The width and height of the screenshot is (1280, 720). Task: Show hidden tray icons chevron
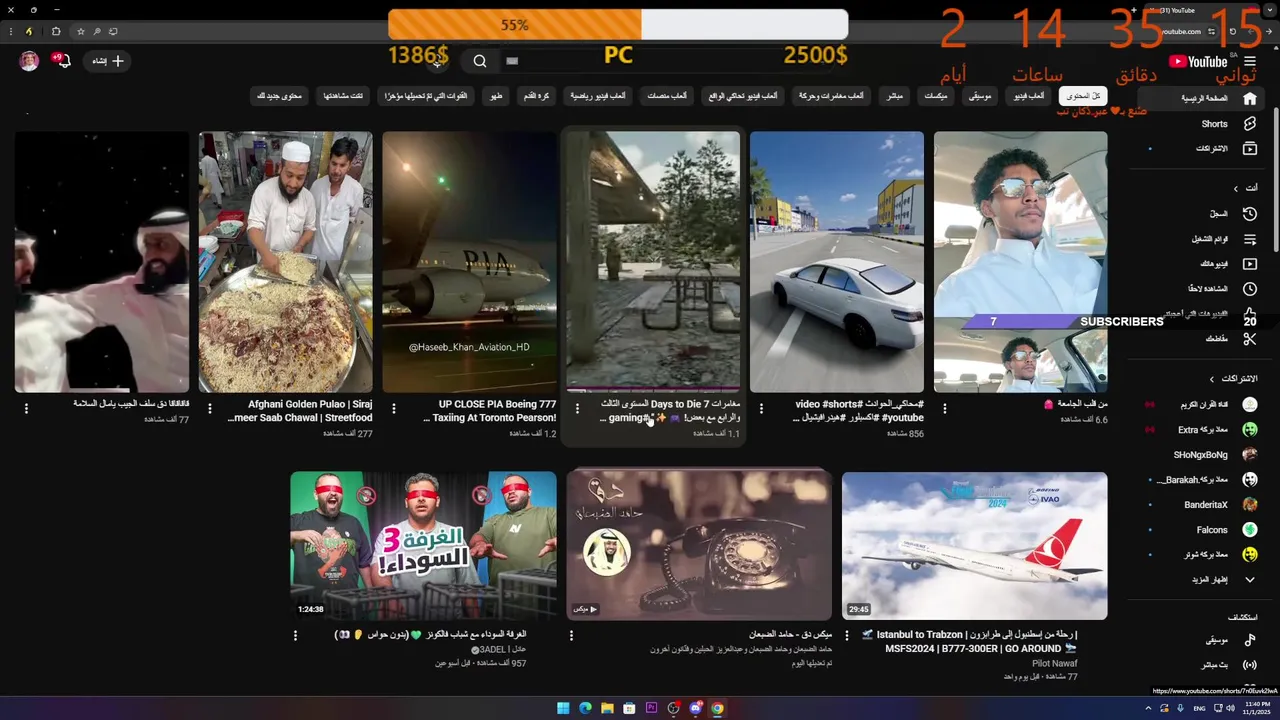(1148, 708)
